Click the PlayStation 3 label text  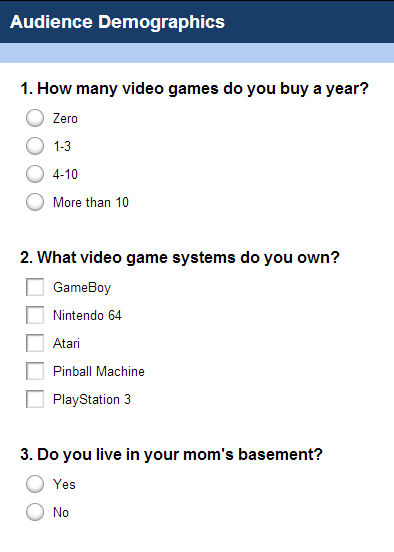[x=92, y=400]
